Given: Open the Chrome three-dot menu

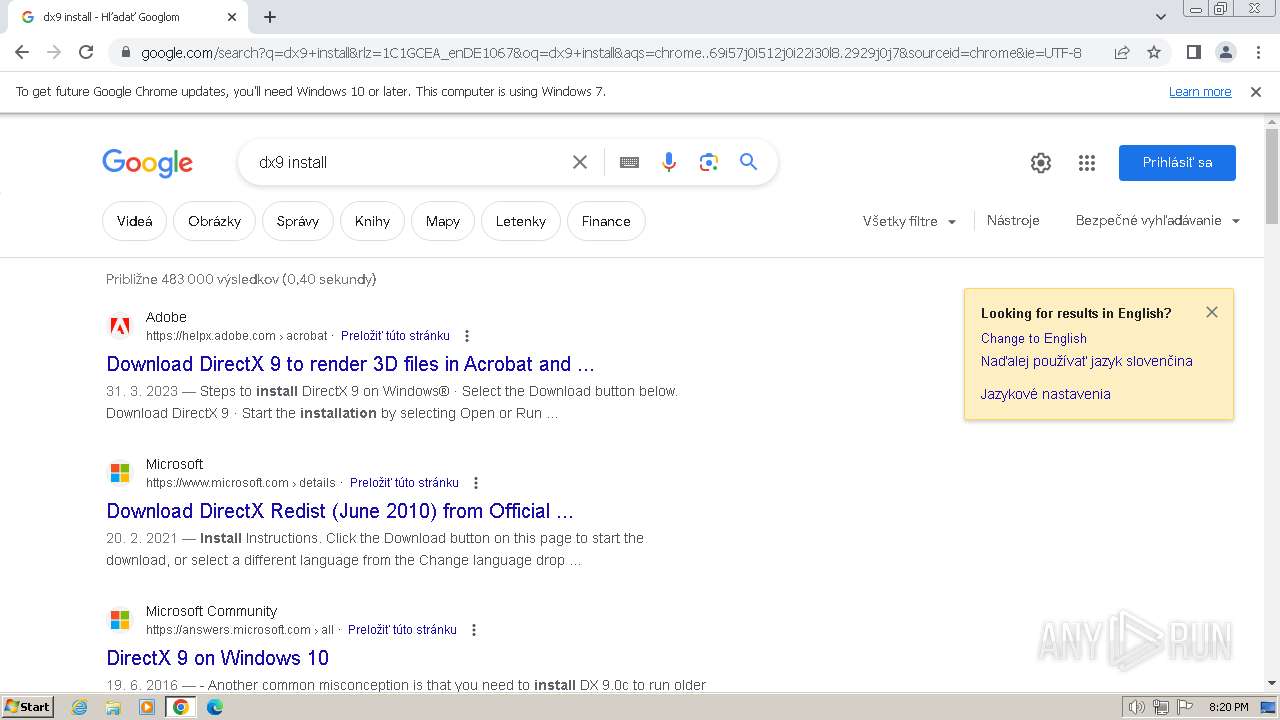Looking at the screenshot, I should click(1258, 52).
